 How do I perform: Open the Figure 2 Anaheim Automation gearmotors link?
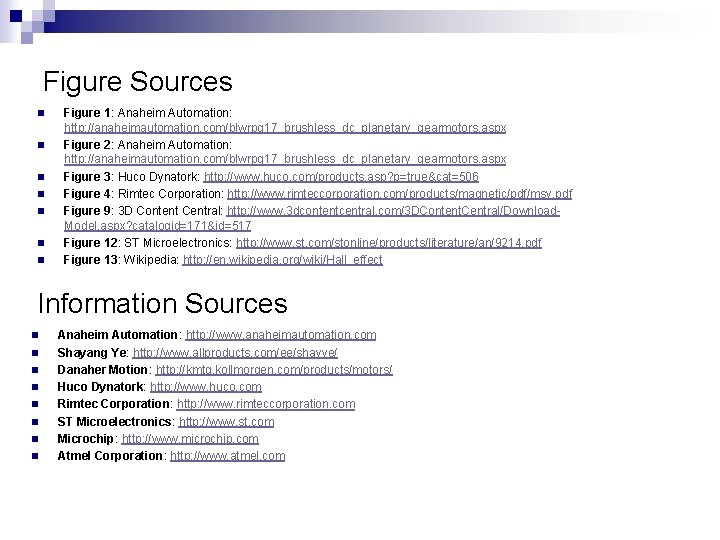click(285, 159)
